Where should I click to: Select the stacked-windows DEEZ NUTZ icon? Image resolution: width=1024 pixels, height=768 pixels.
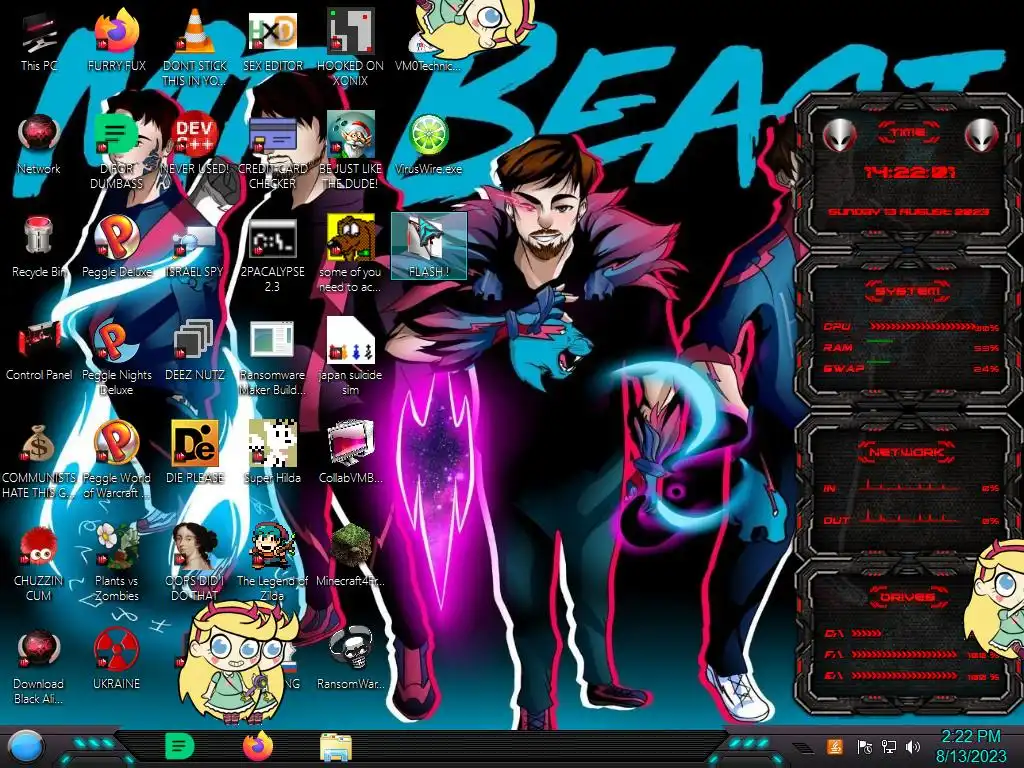pyautogui.click(x=194, y=350)
